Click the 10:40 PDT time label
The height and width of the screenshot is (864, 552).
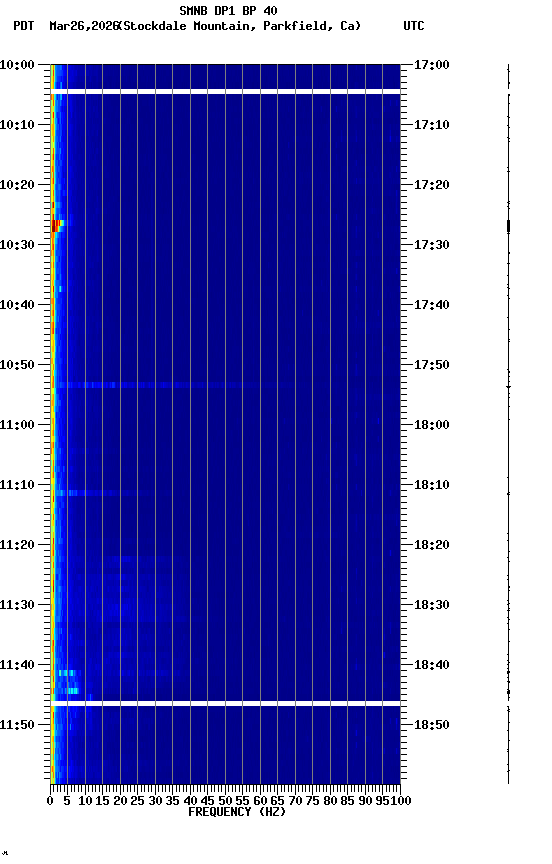point(17,305)
